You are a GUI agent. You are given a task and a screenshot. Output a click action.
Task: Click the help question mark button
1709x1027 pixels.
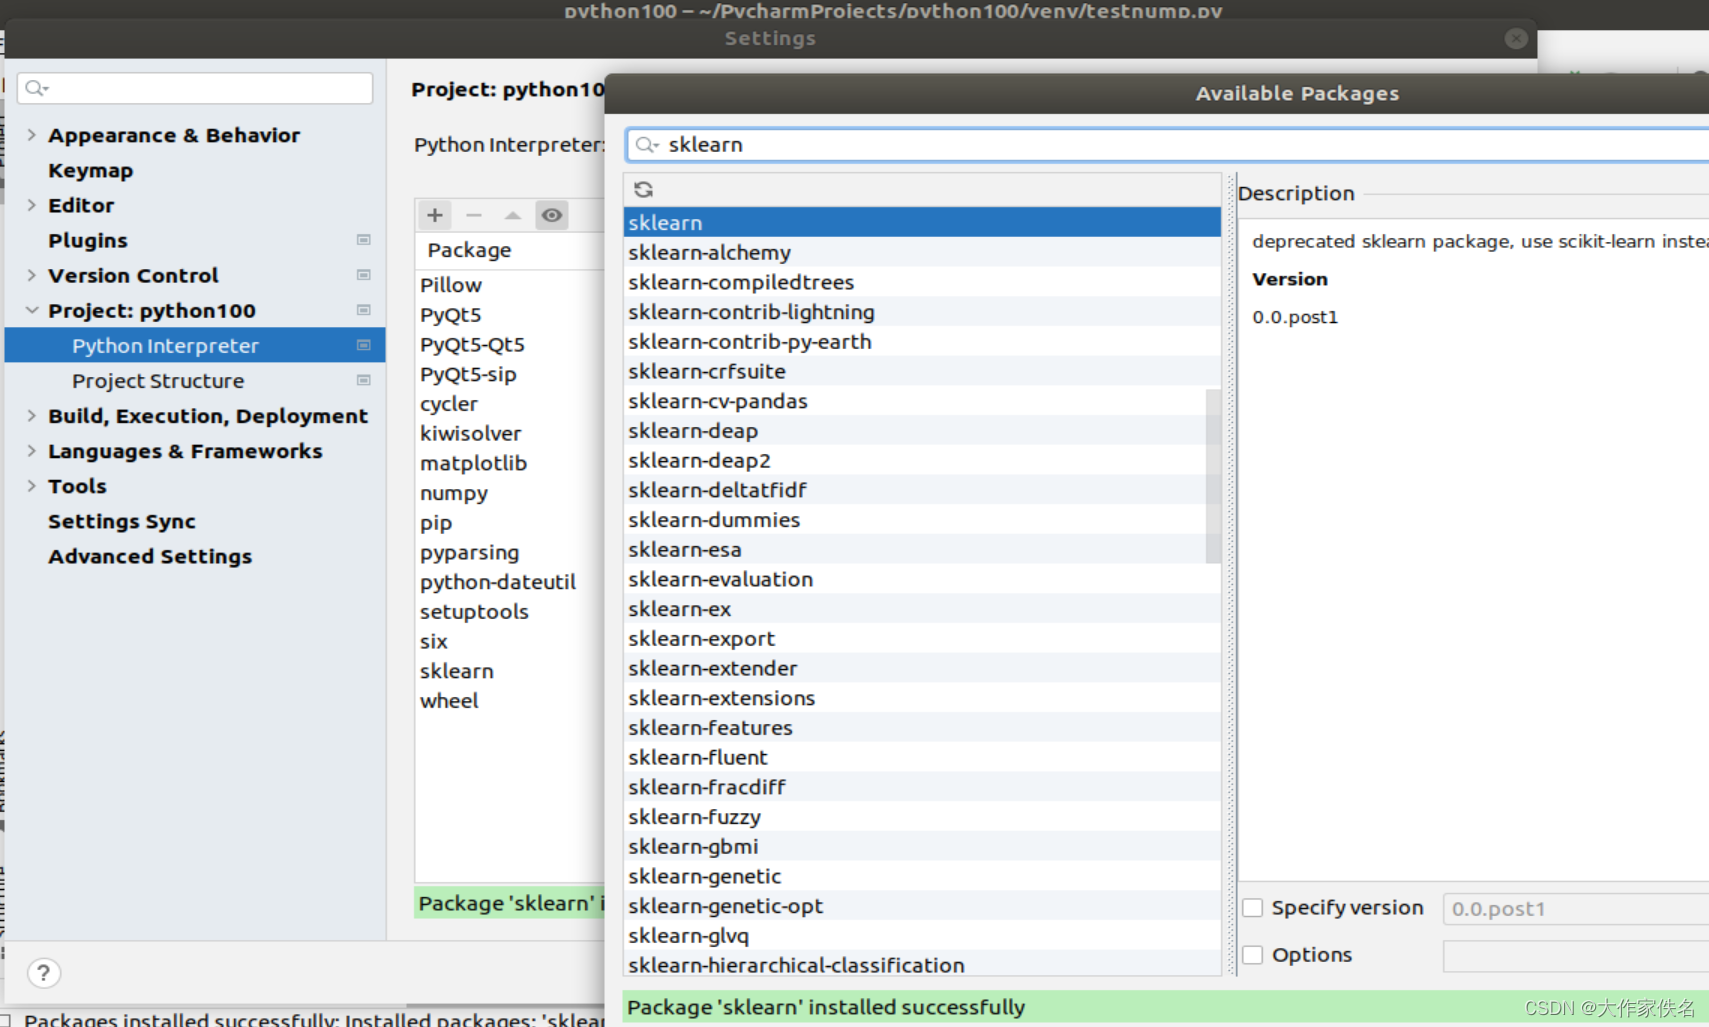pos(43,972)
